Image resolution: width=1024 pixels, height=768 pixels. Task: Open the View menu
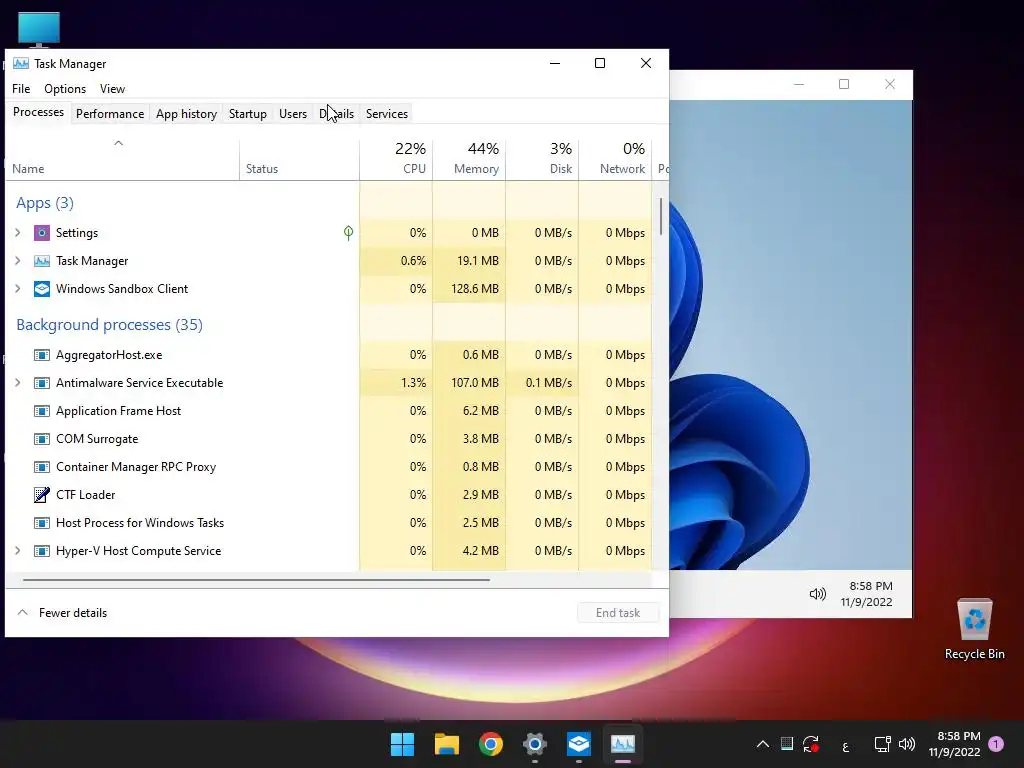112,89
